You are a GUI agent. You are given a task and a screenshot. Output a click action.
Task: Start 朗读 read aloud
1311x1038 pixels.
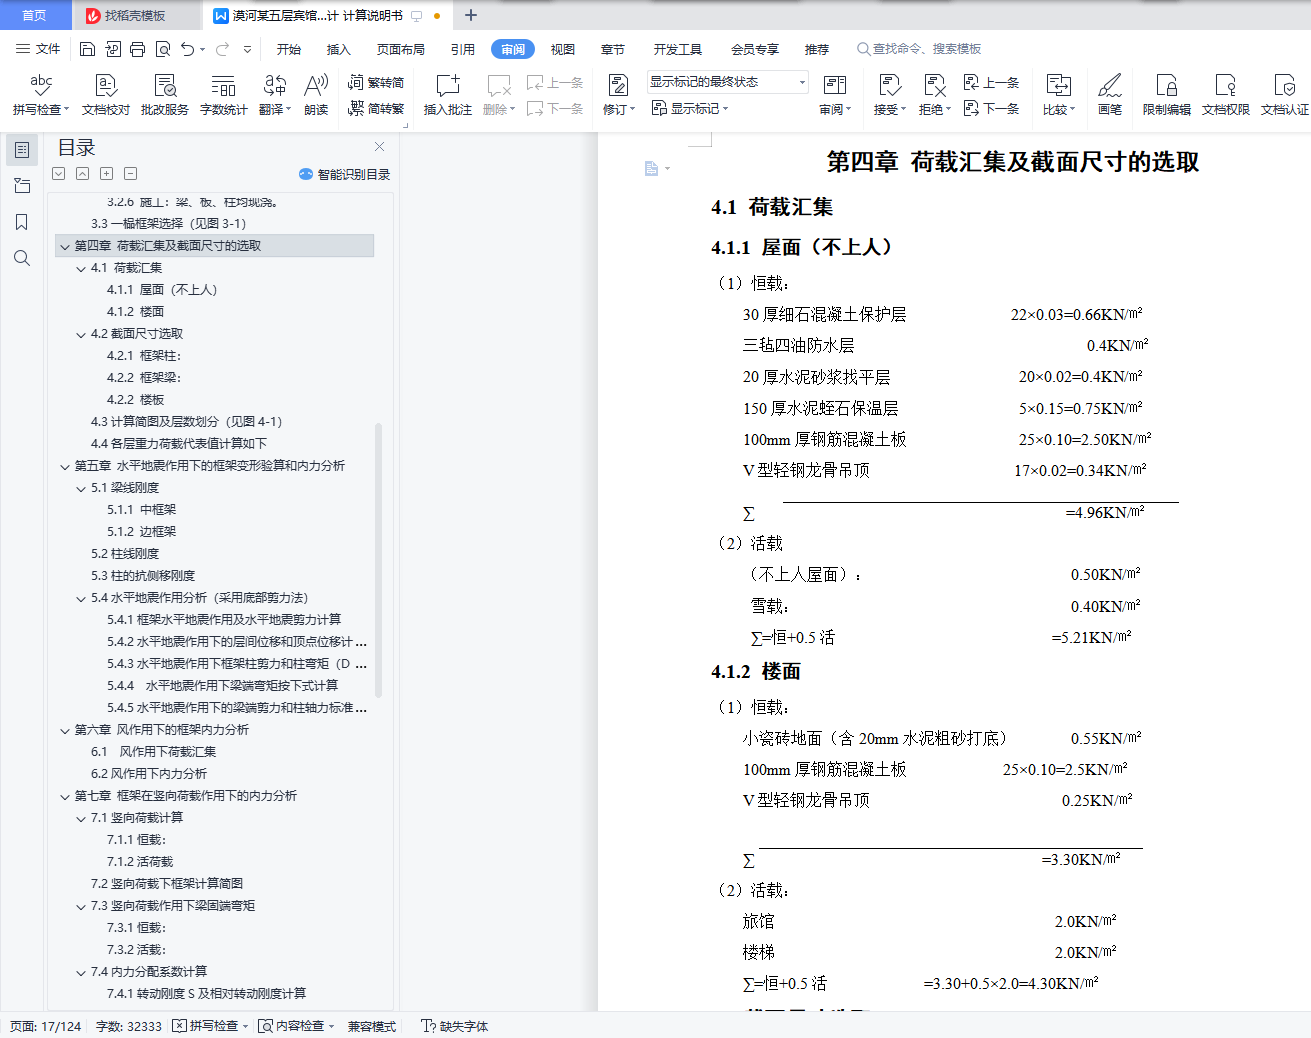point(316,95)
